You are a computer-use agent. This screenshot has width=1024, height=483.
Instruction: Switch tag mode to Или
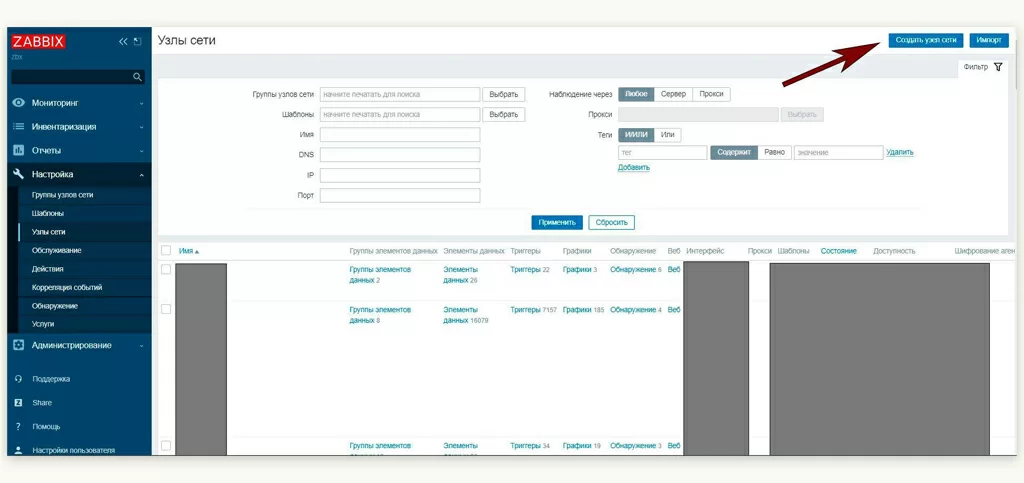[x=668, y=135]
